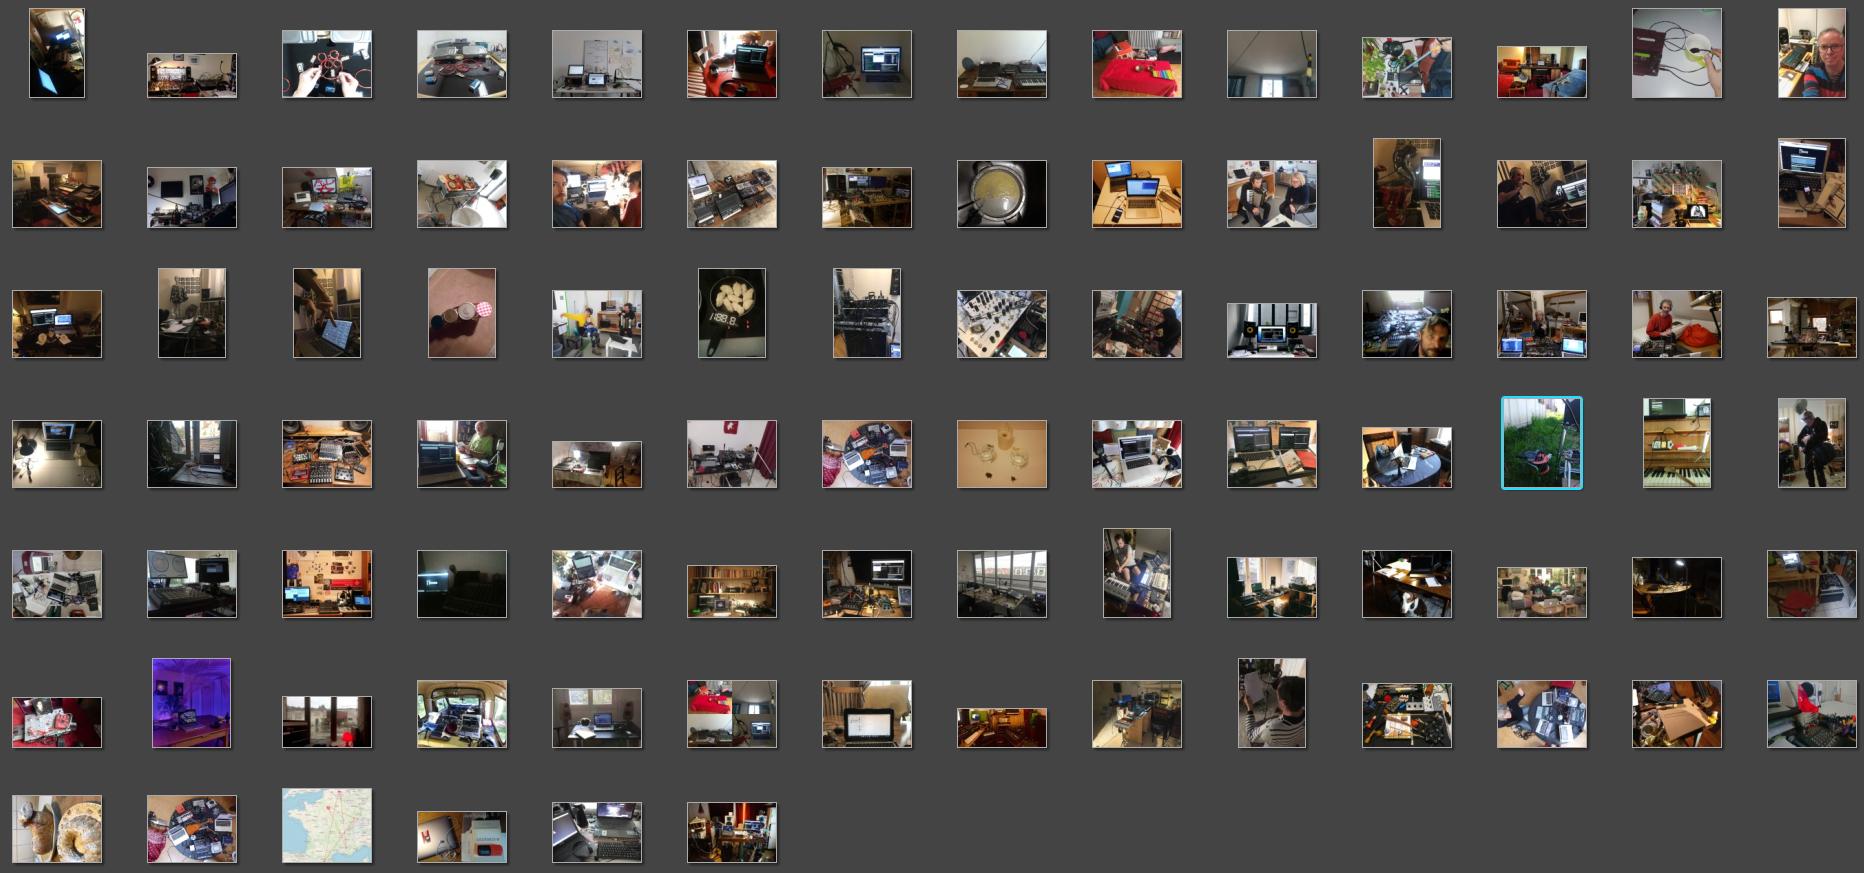The image size is (1864, 873).
Task: Select the man in green shirt photo
Action: point(462,454)
